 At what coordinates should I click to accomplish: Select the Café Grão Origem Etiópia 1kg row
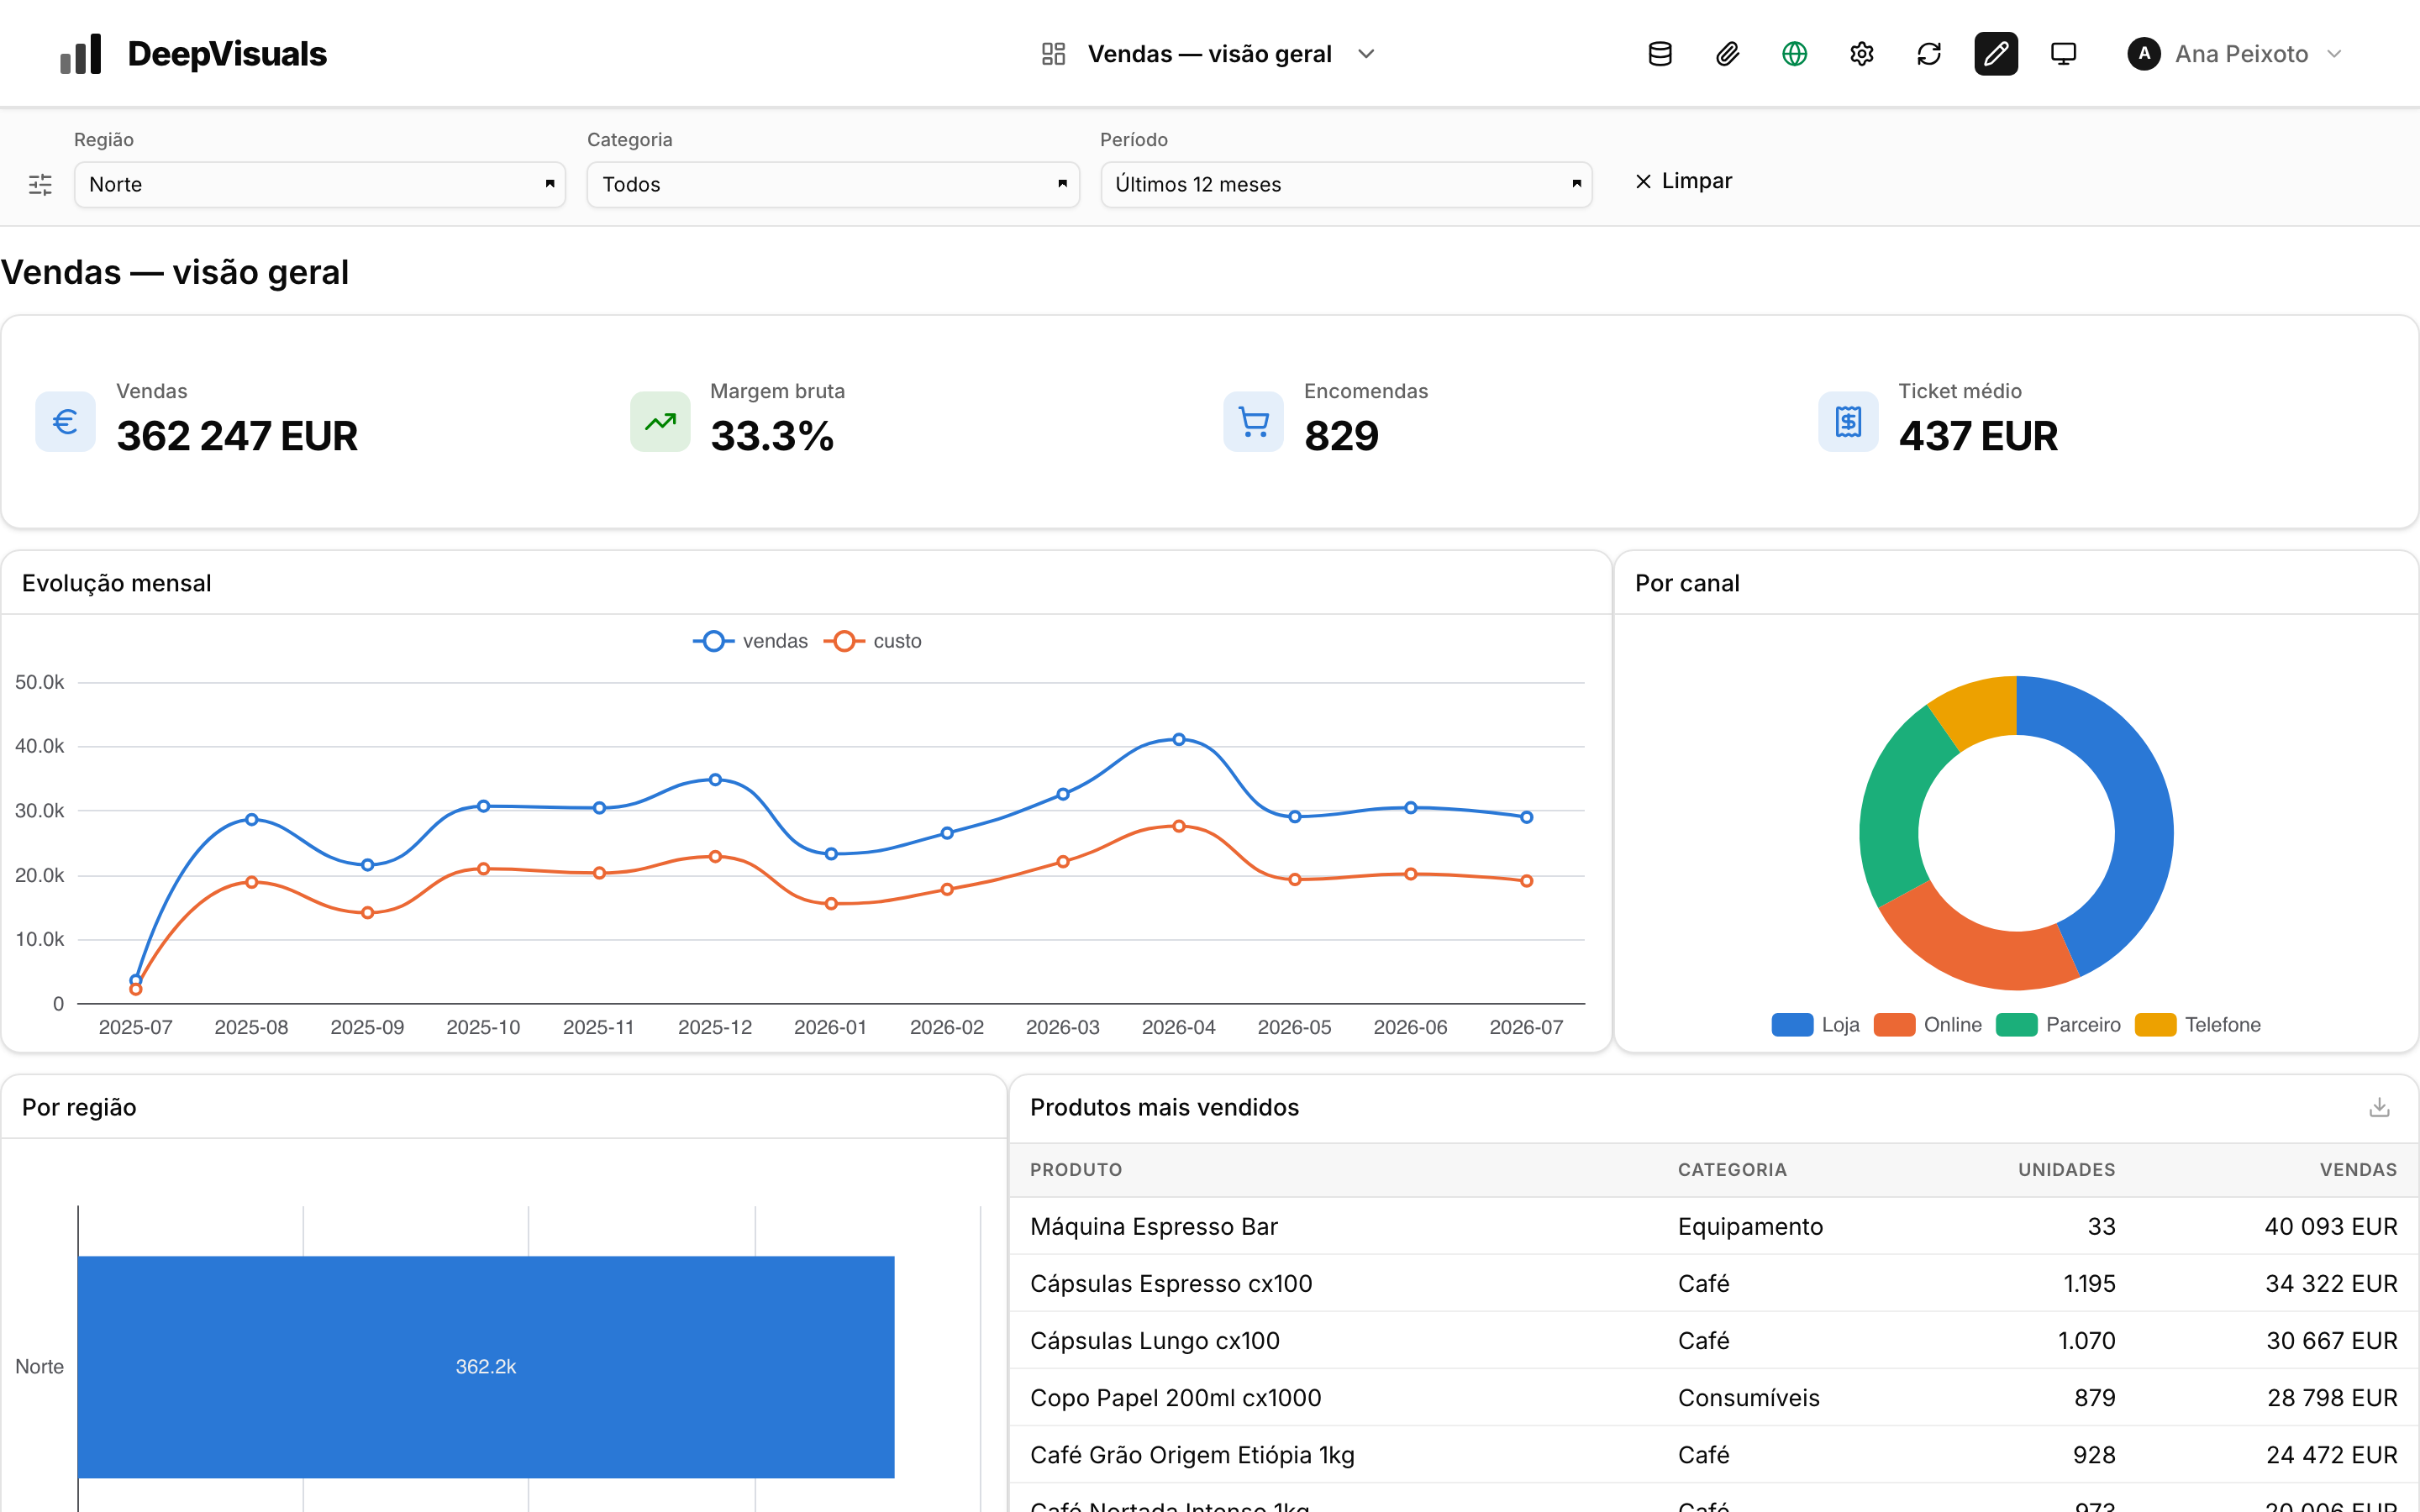click(x=1714, y=1454)
